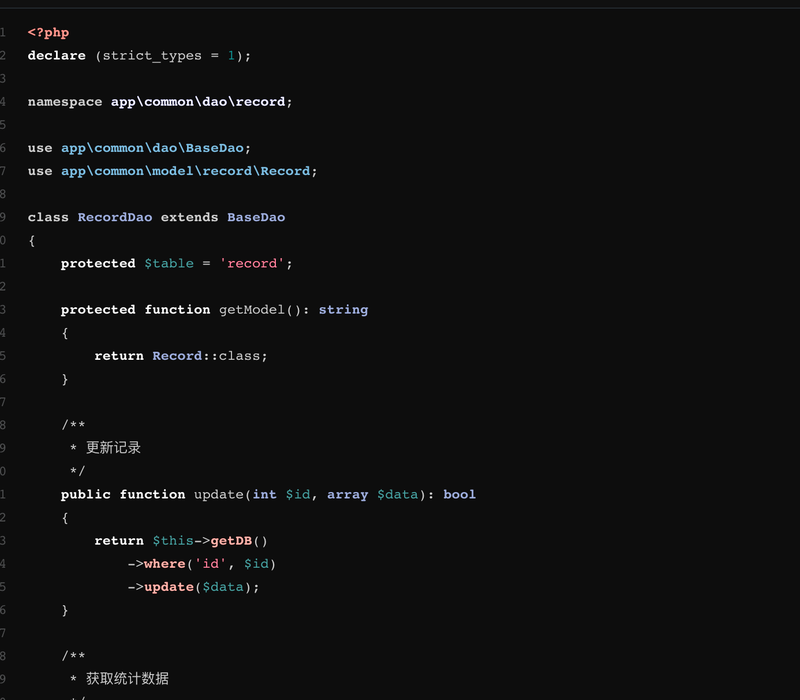Click return before Record::class

click(x=119, y=356)
